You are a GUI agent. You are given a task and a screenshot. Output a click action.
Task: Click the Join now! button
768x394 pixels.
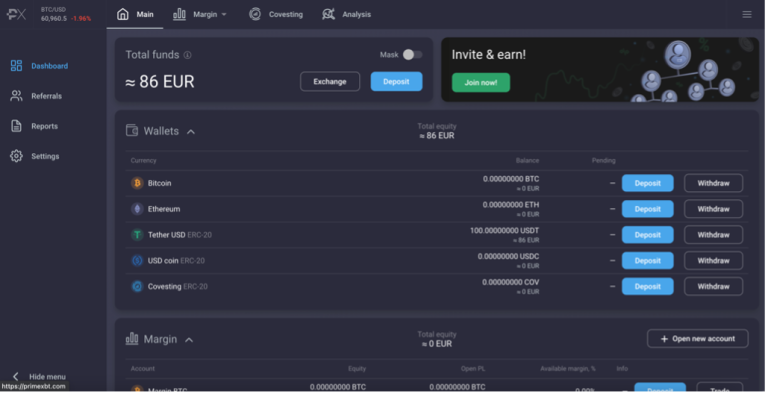(x=482, y=83)
